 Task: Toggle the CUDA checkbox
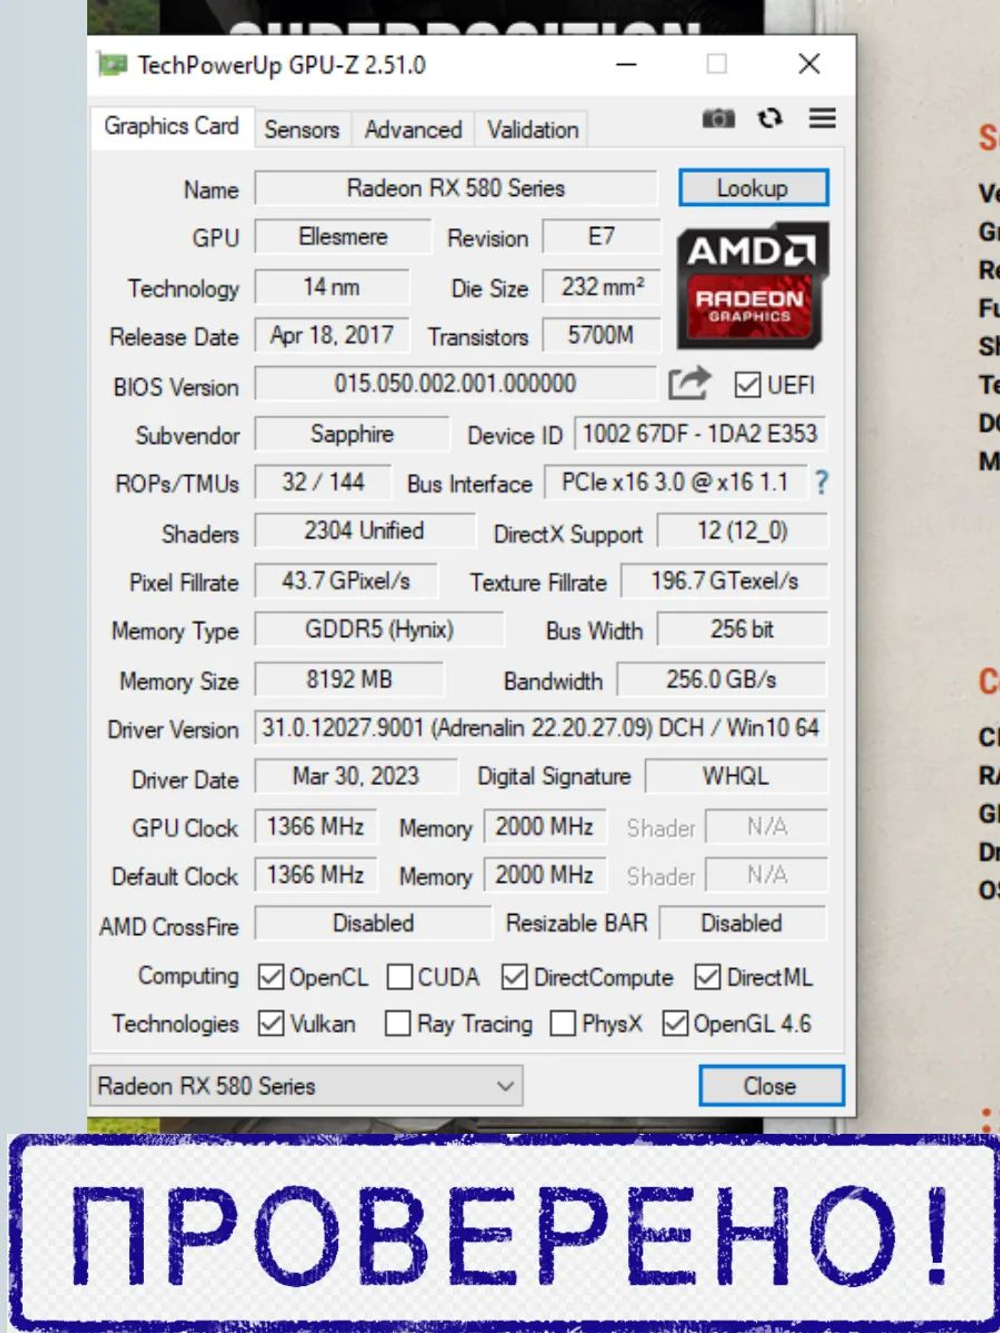(x=399, y=977)
